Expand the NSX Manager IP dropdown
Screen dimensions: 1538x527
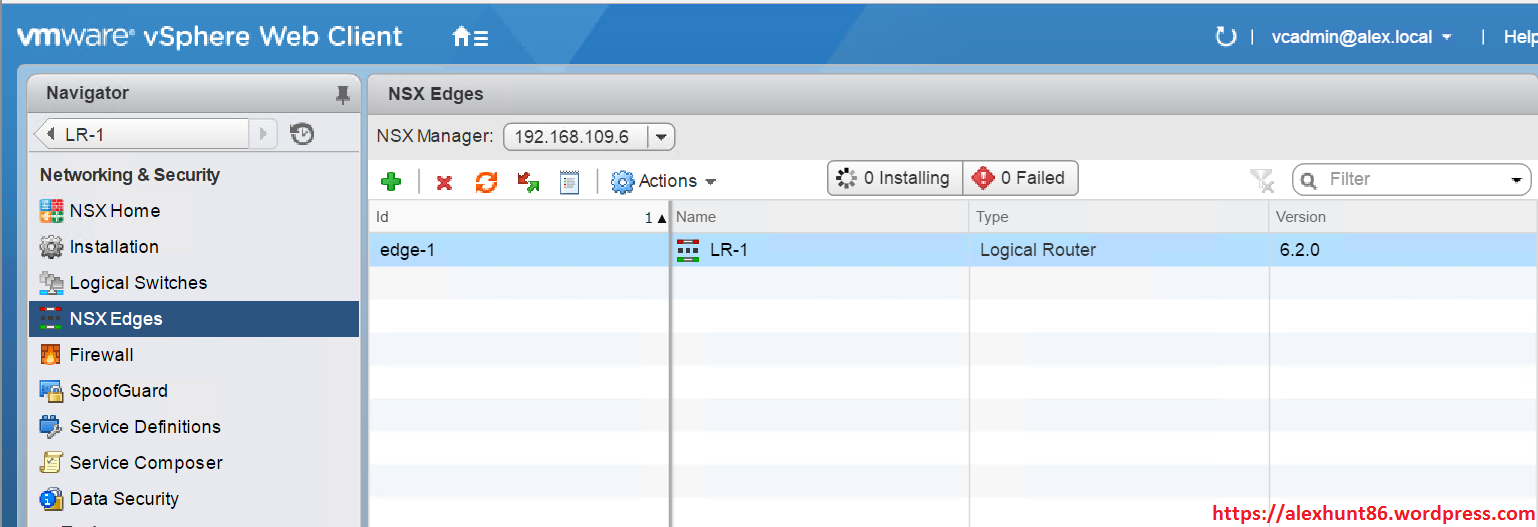(662, 136)
